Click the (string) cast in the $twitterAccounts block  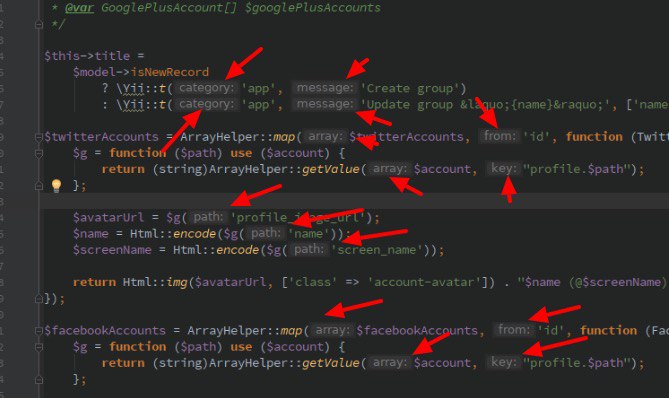180,169
